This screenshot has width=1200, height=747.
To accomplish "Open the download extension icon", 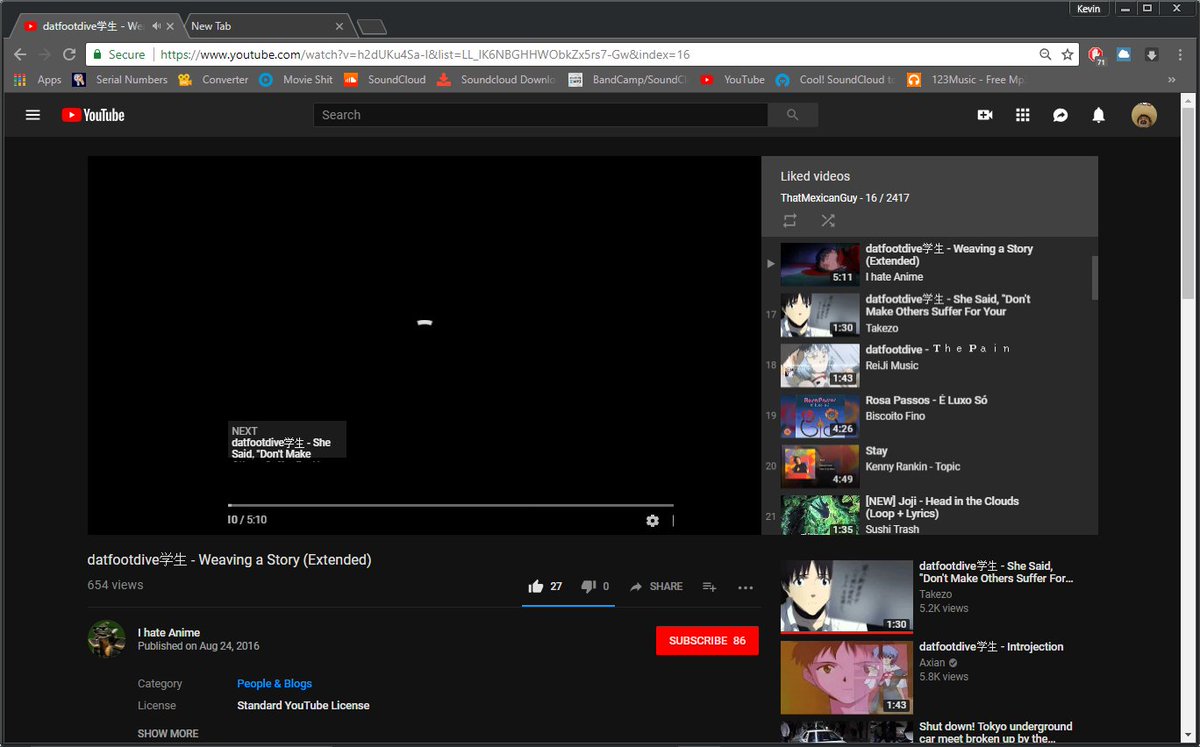I will 1151,55.
